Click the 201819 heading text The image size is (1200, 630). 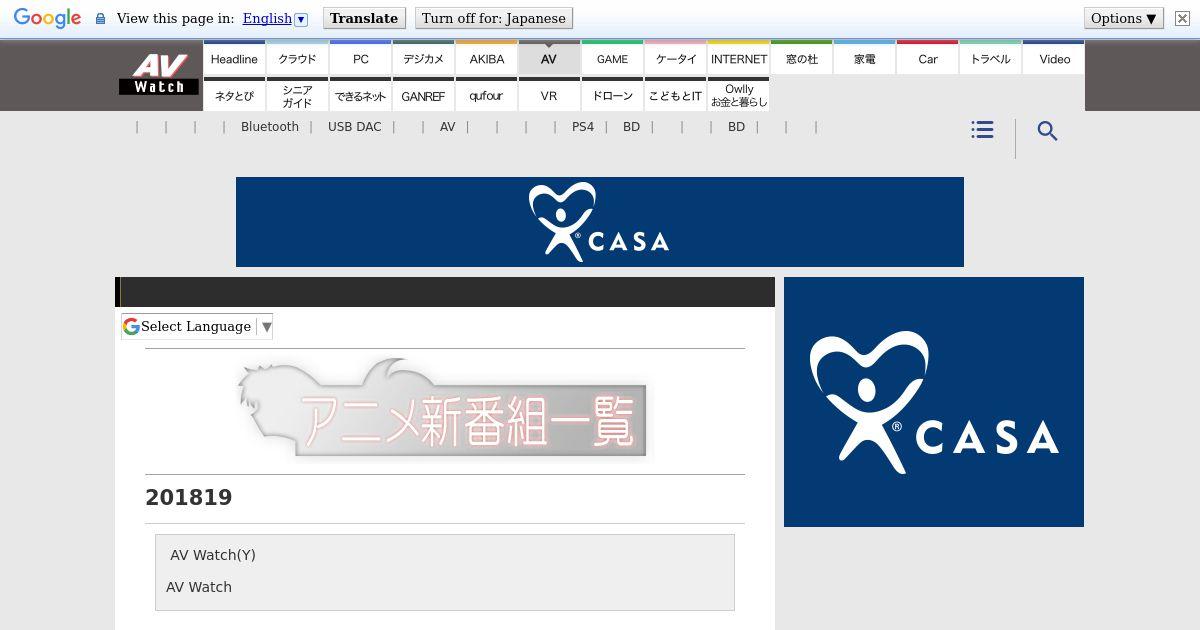coord(189,498)
